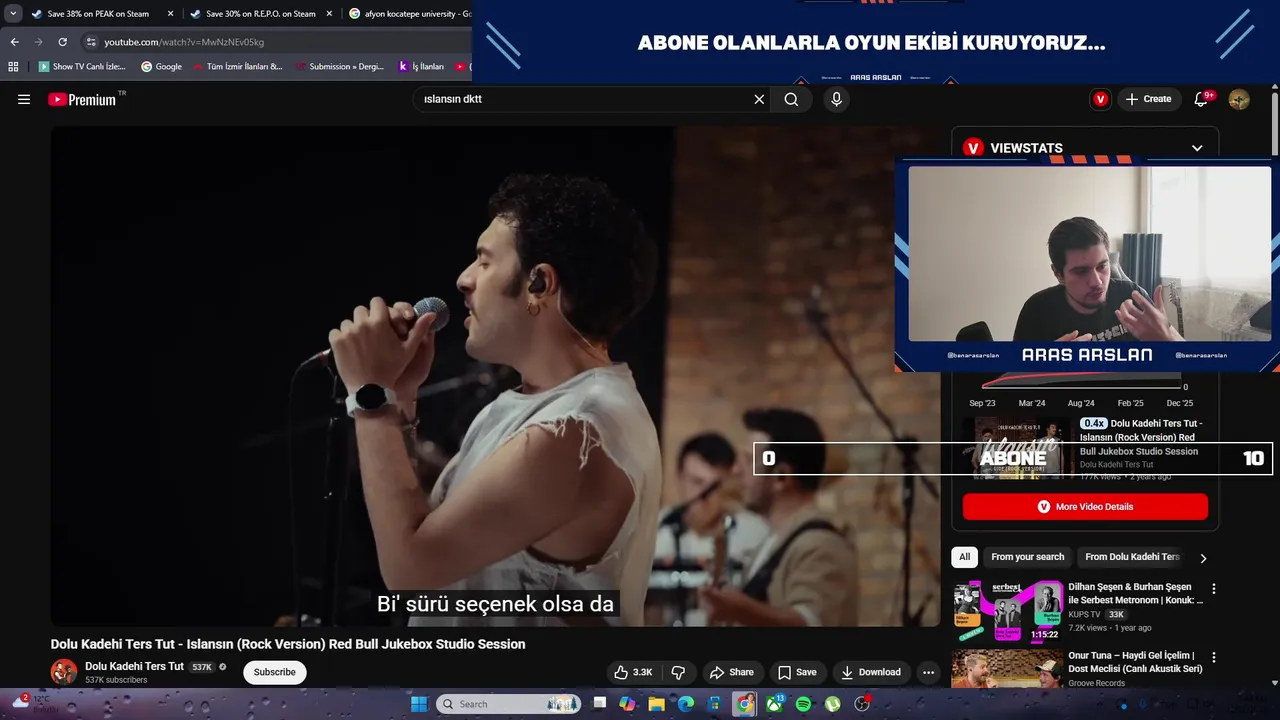The width and height of the screenshot is (1280, 720).
Task: Open Dilhan Şeşen & Burhan Şeşen video title
Action: tap(1136, 593)
